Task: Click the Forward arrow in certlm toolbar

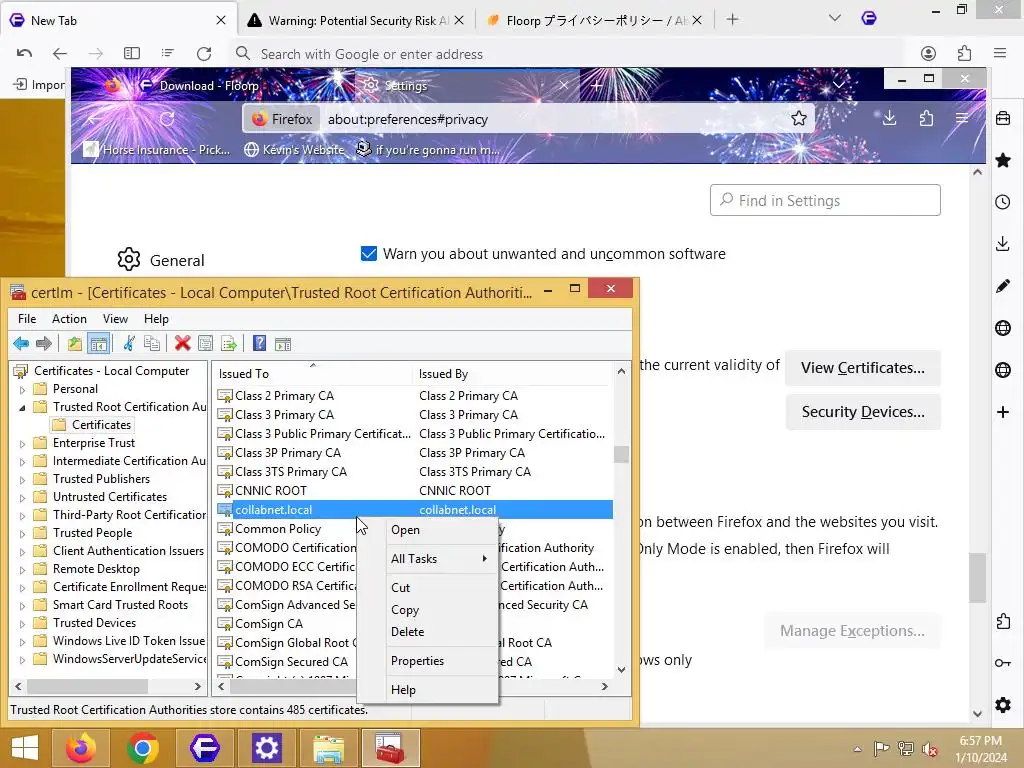Action: (x=44, y=344)
